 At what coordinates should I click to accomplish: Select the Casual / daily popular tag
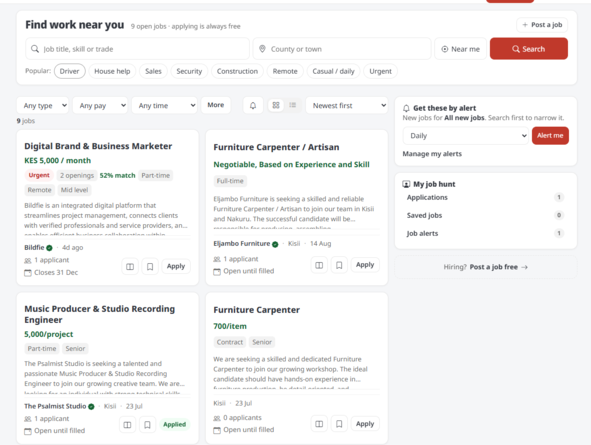pos(334,71)
